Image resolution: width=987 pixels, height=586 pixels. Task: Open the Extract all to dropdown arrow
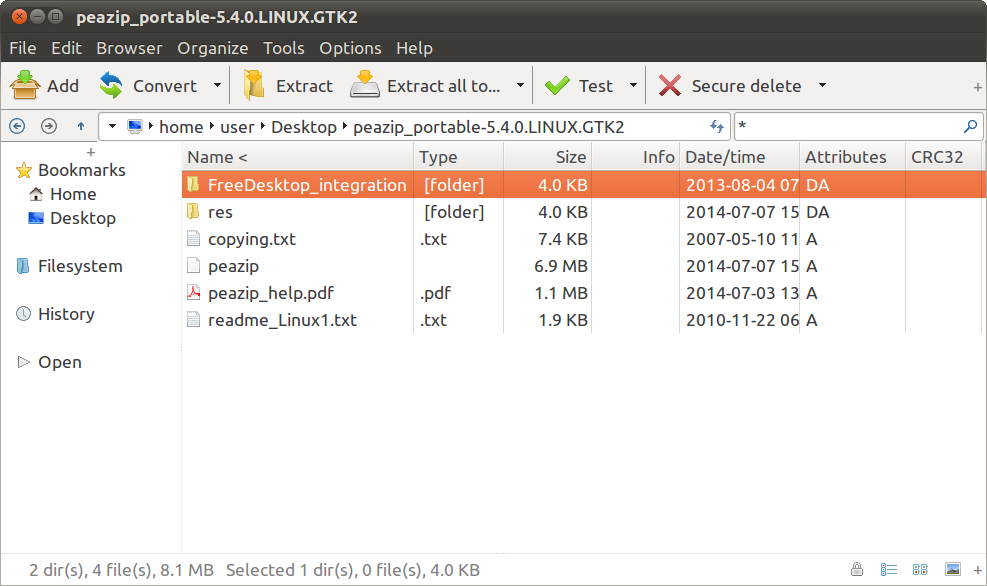521,85
